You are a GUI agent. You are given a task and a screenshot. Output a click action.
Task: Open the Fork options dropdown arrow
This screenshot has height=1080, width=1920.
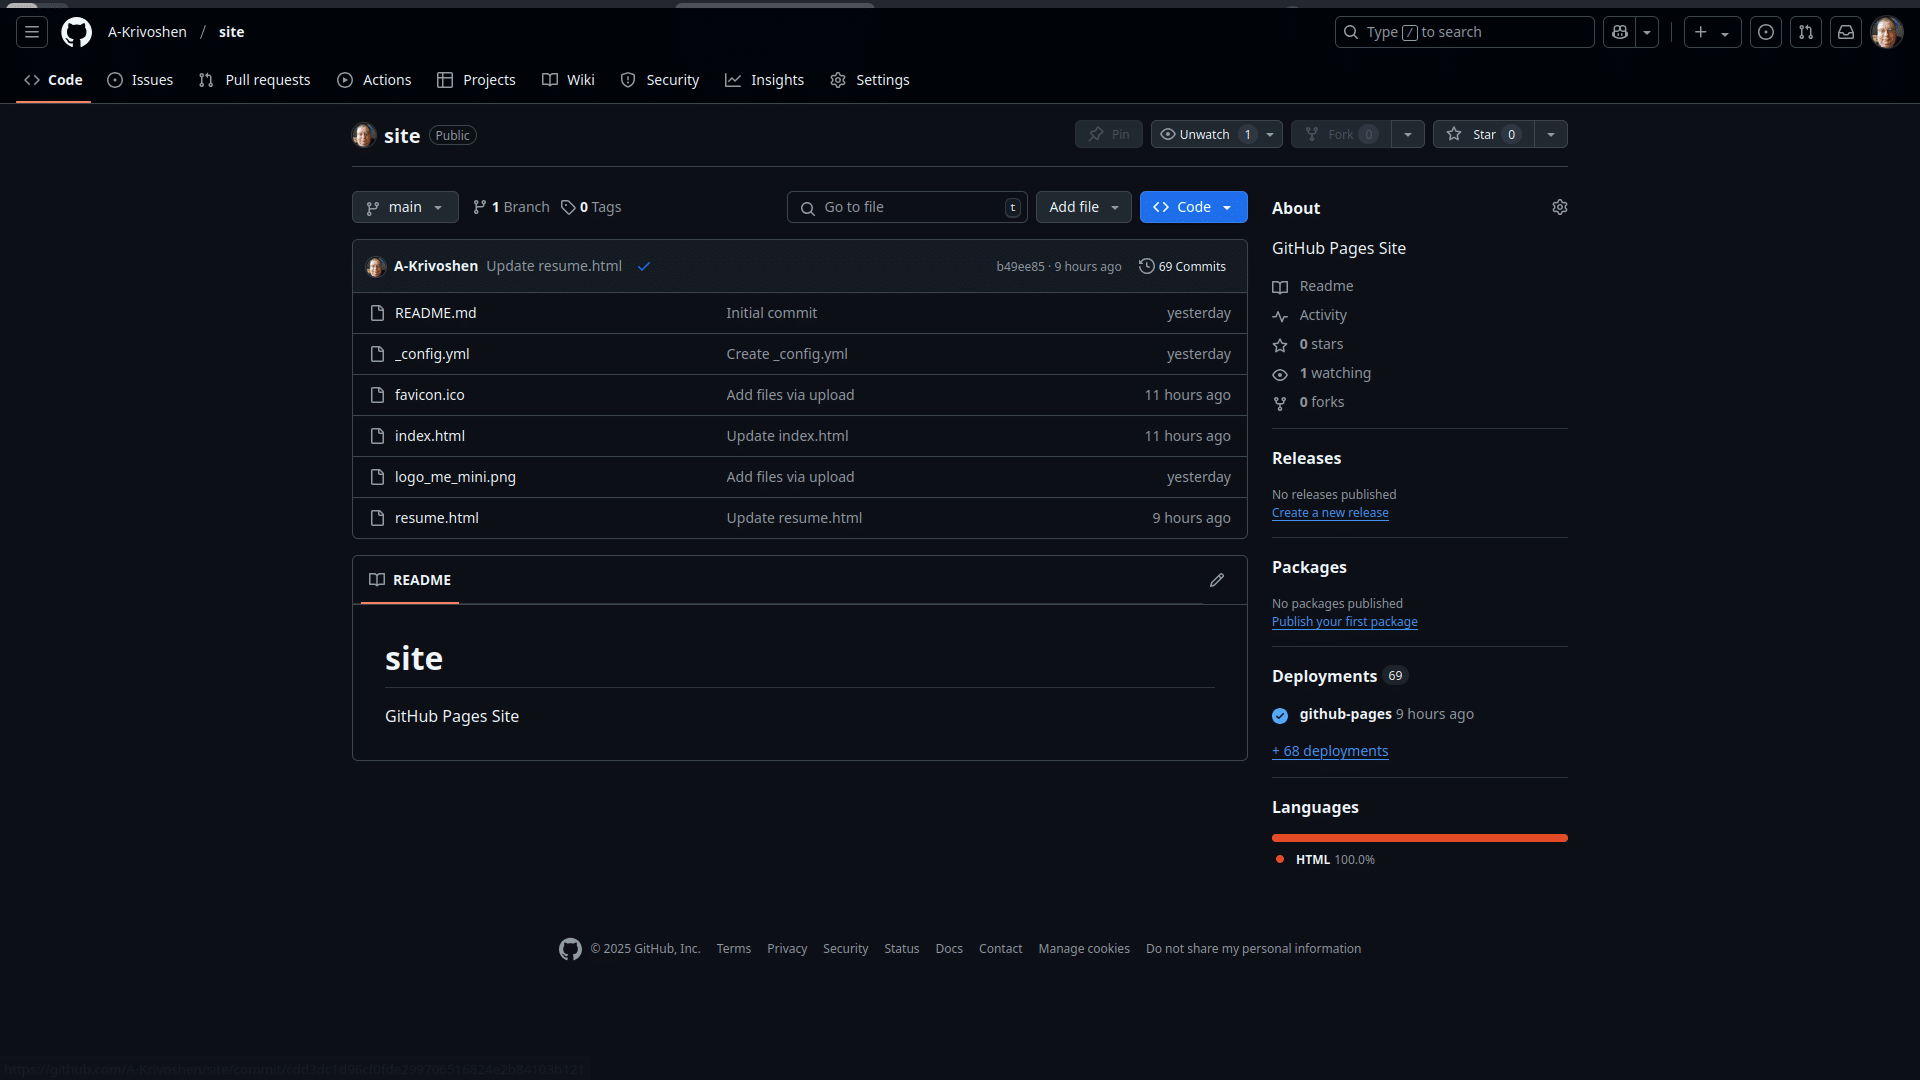tap(1408, 134)
